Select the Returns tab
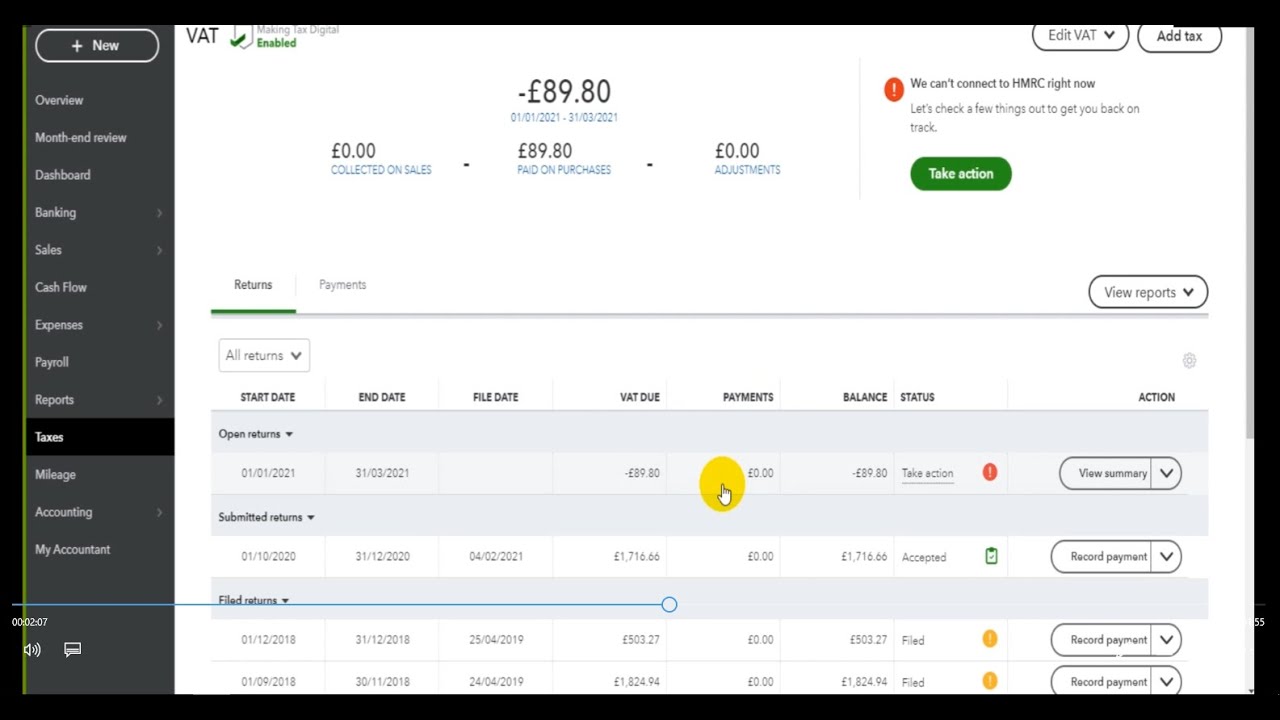This screenshot has height=720, width=1280. (253, 285)
